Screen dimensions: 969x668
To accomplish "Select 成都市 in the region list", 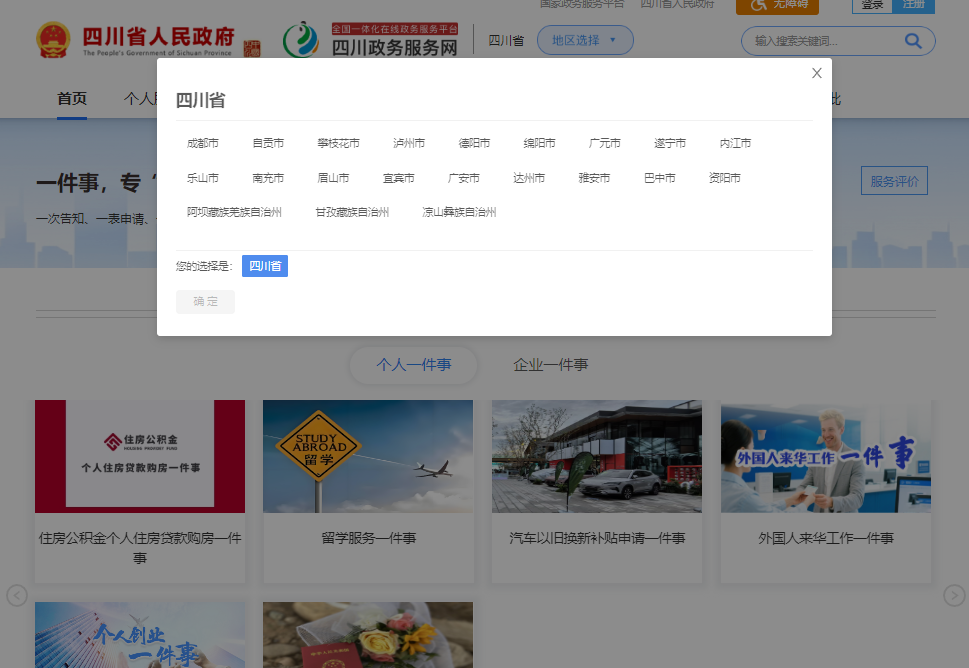I will 203,143.
